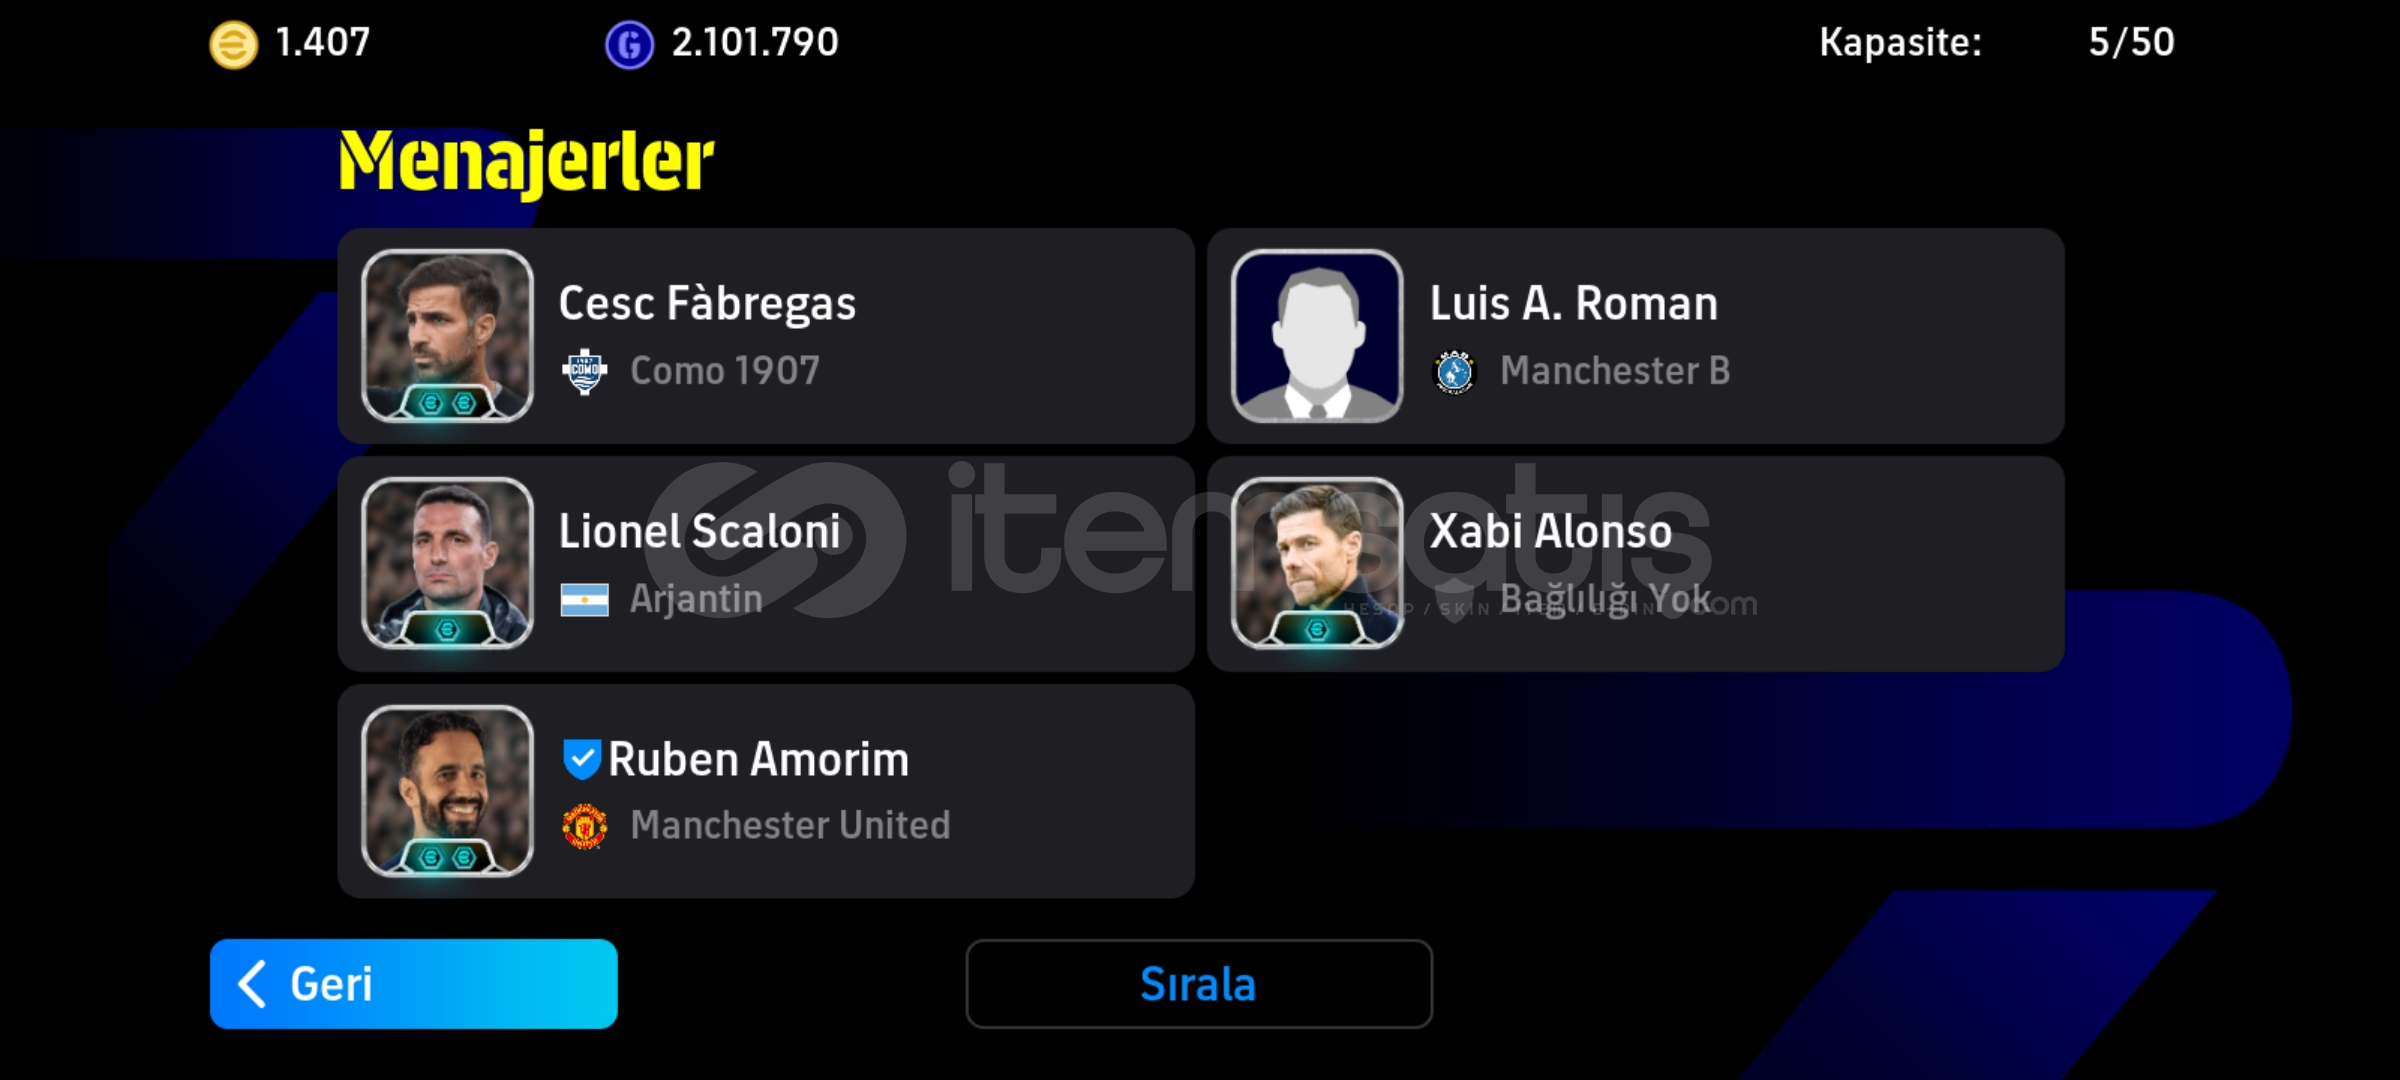Tap the Argentina flag icon
Viewport: 2400px width, 1080px height.
click(585, 600)
